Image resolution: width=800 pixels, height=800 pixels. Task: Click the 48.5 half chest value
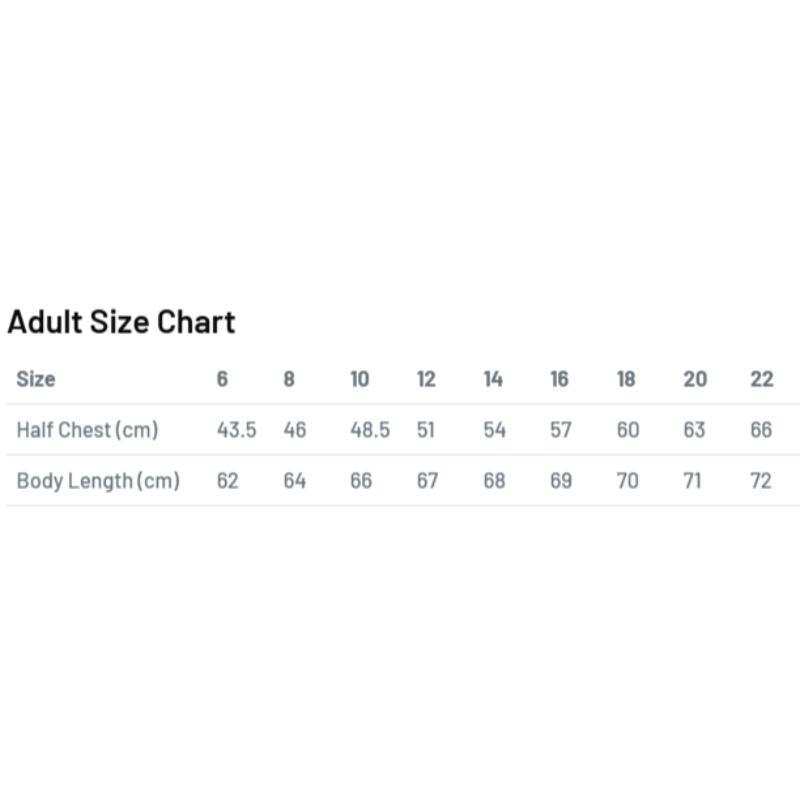370,430
